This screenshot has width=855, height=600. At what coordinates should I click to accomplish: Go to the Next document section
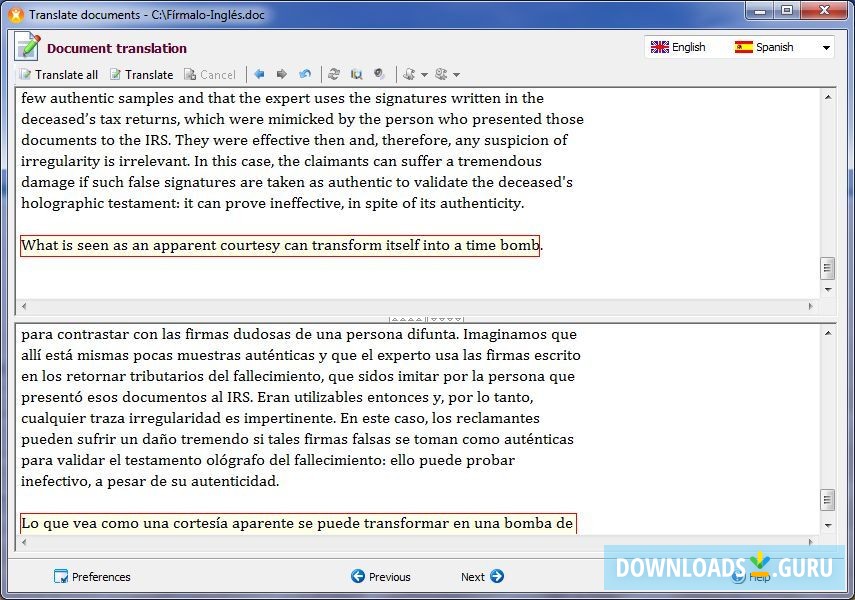pos(479,577)
